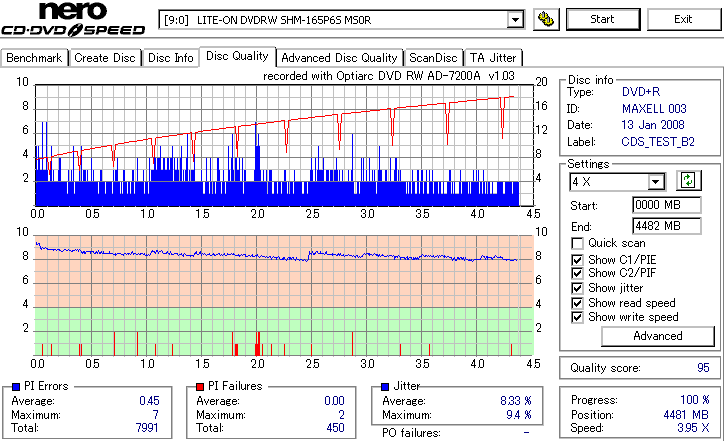Image resolution: width=724 pixels, height=441 pixels.
Task: Click PI Errors average 0.45
Action: pyautogui.click(x=150, y=401)
